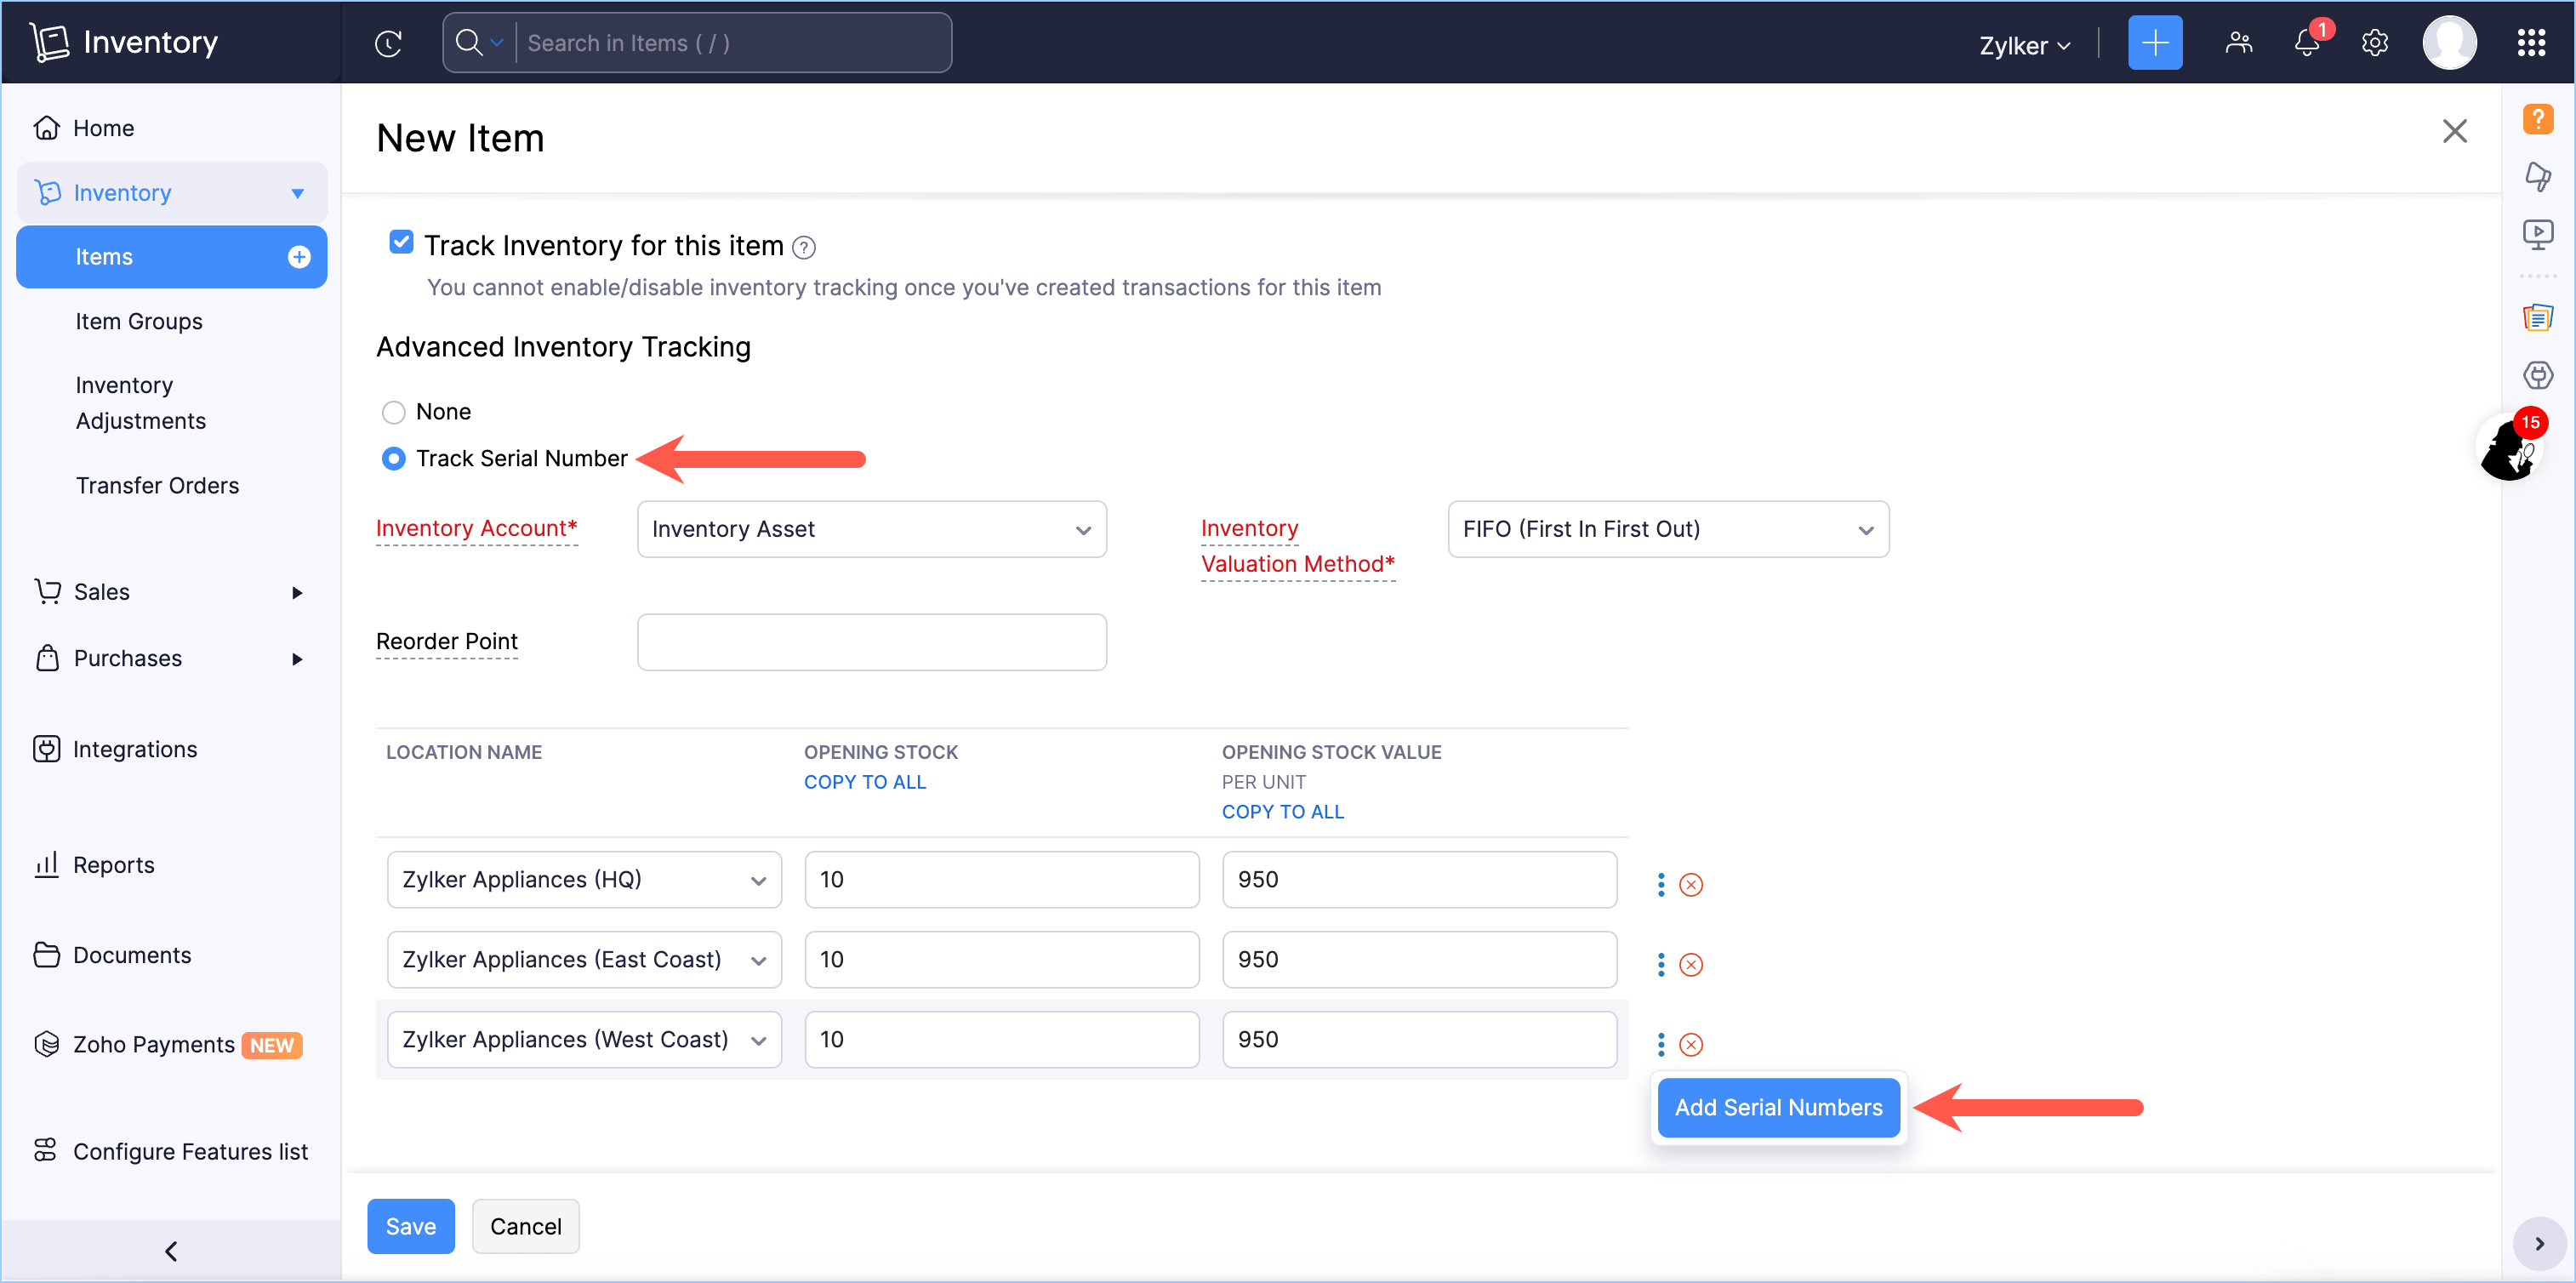Click the East Coast opening stock value field
Image resolution: width=2576 pixels, height=1283 pixels.
1419,959
